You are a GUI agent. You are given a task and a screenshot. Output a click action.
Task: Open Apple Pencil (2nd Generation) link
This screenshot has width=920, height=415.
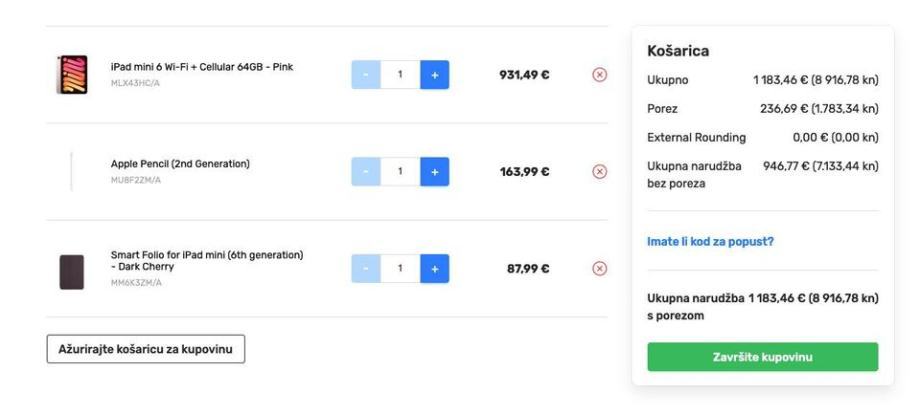pyautogui.click(x=180, y=164)
